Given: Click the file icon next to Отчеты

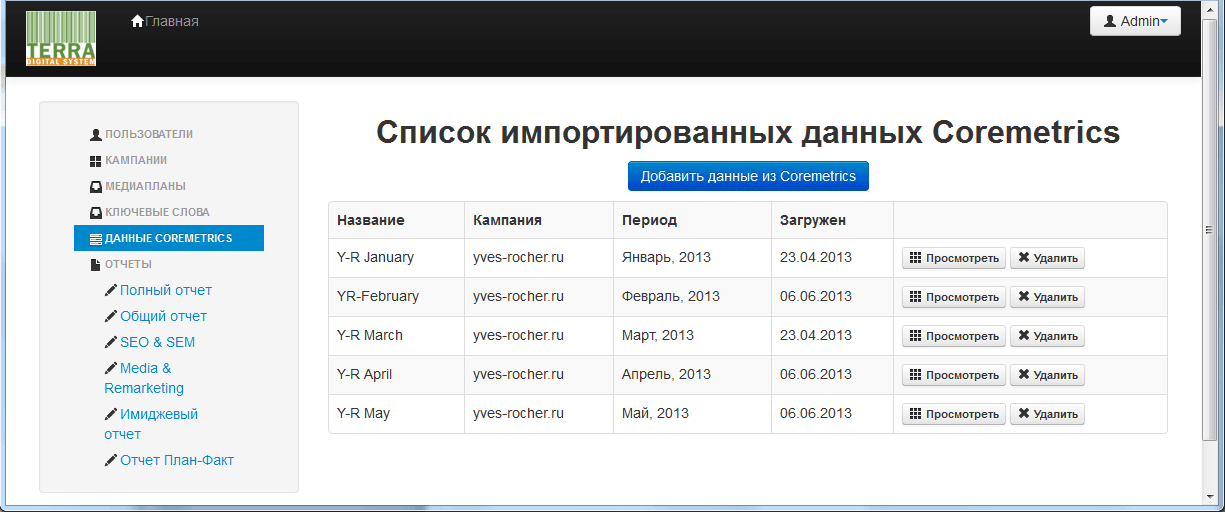Looking at the screenshot, I should click(95, 264).
